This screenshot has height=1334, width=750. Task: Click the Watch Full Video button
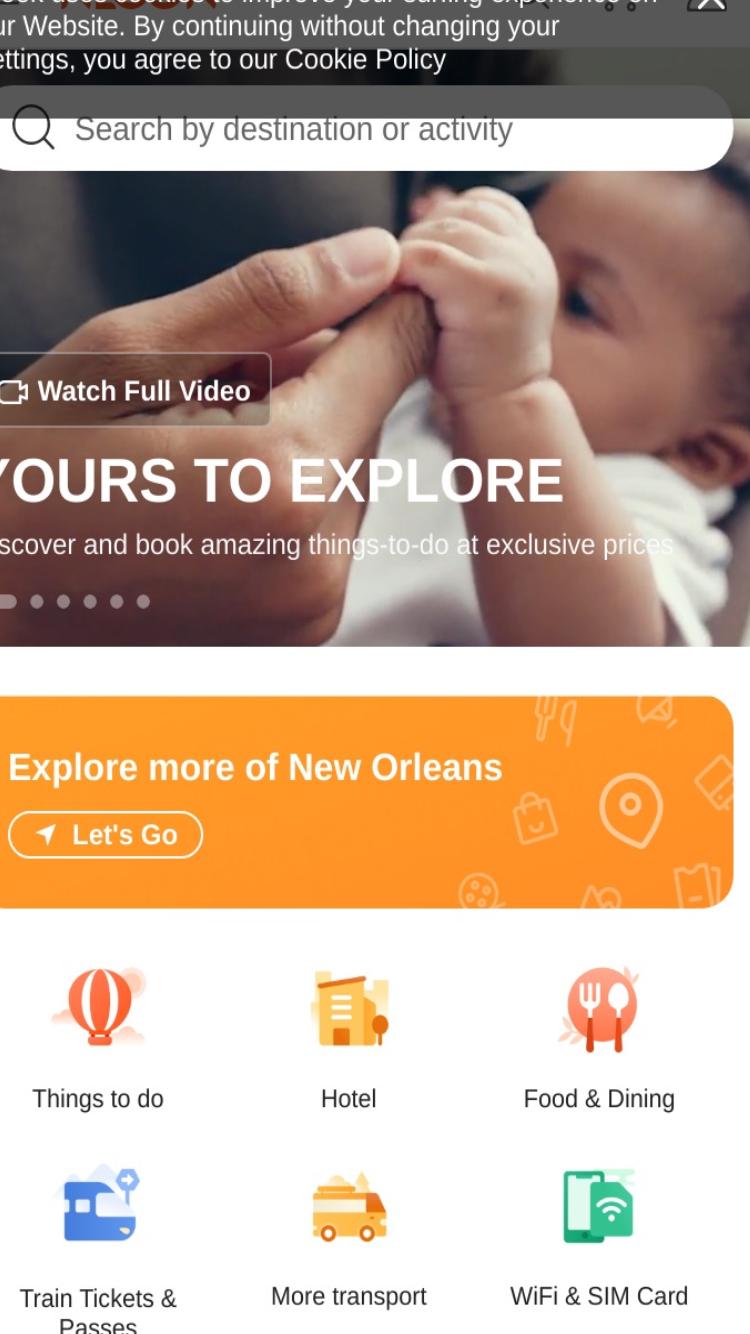(x=133, y=390)
